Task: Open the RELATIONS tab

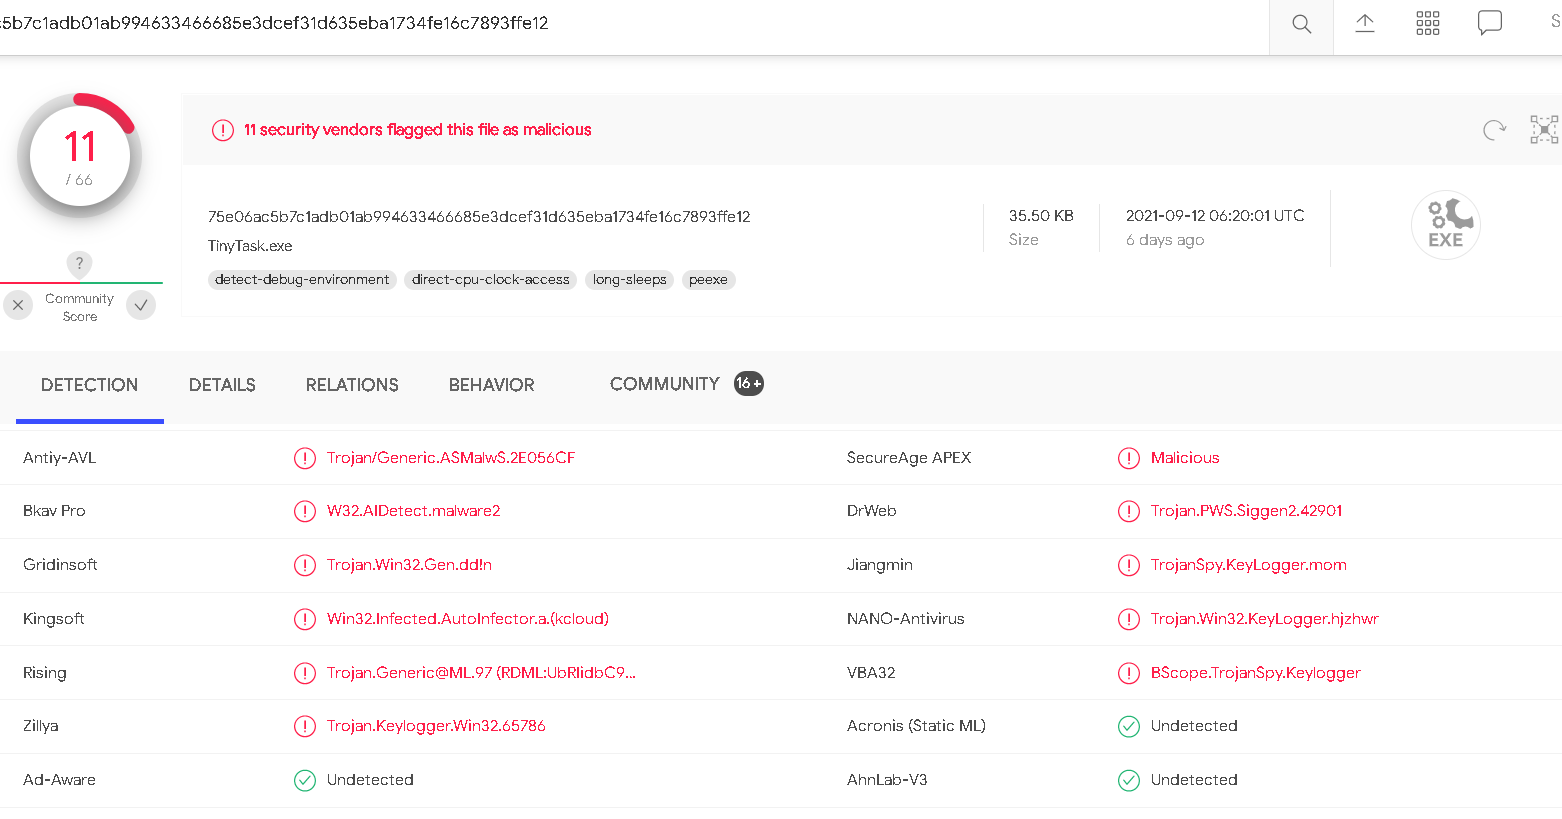Action: [352, 385]
